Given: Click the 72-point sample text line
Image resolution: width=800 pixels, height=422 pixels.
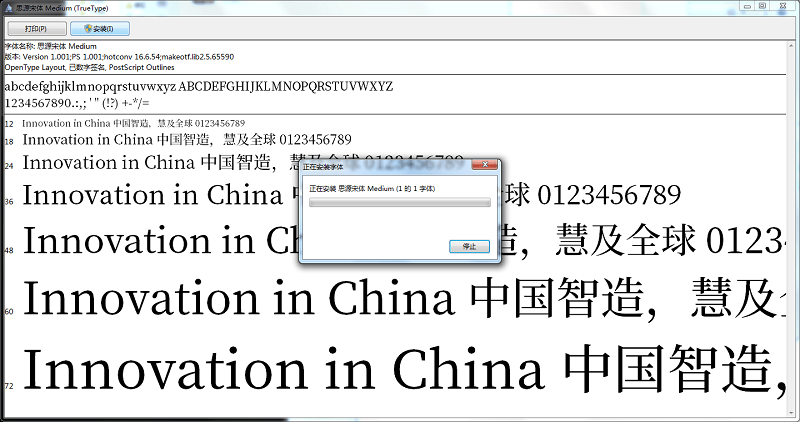Looking at the screenshot, I should pyautogui.click(x=404, y=370).
